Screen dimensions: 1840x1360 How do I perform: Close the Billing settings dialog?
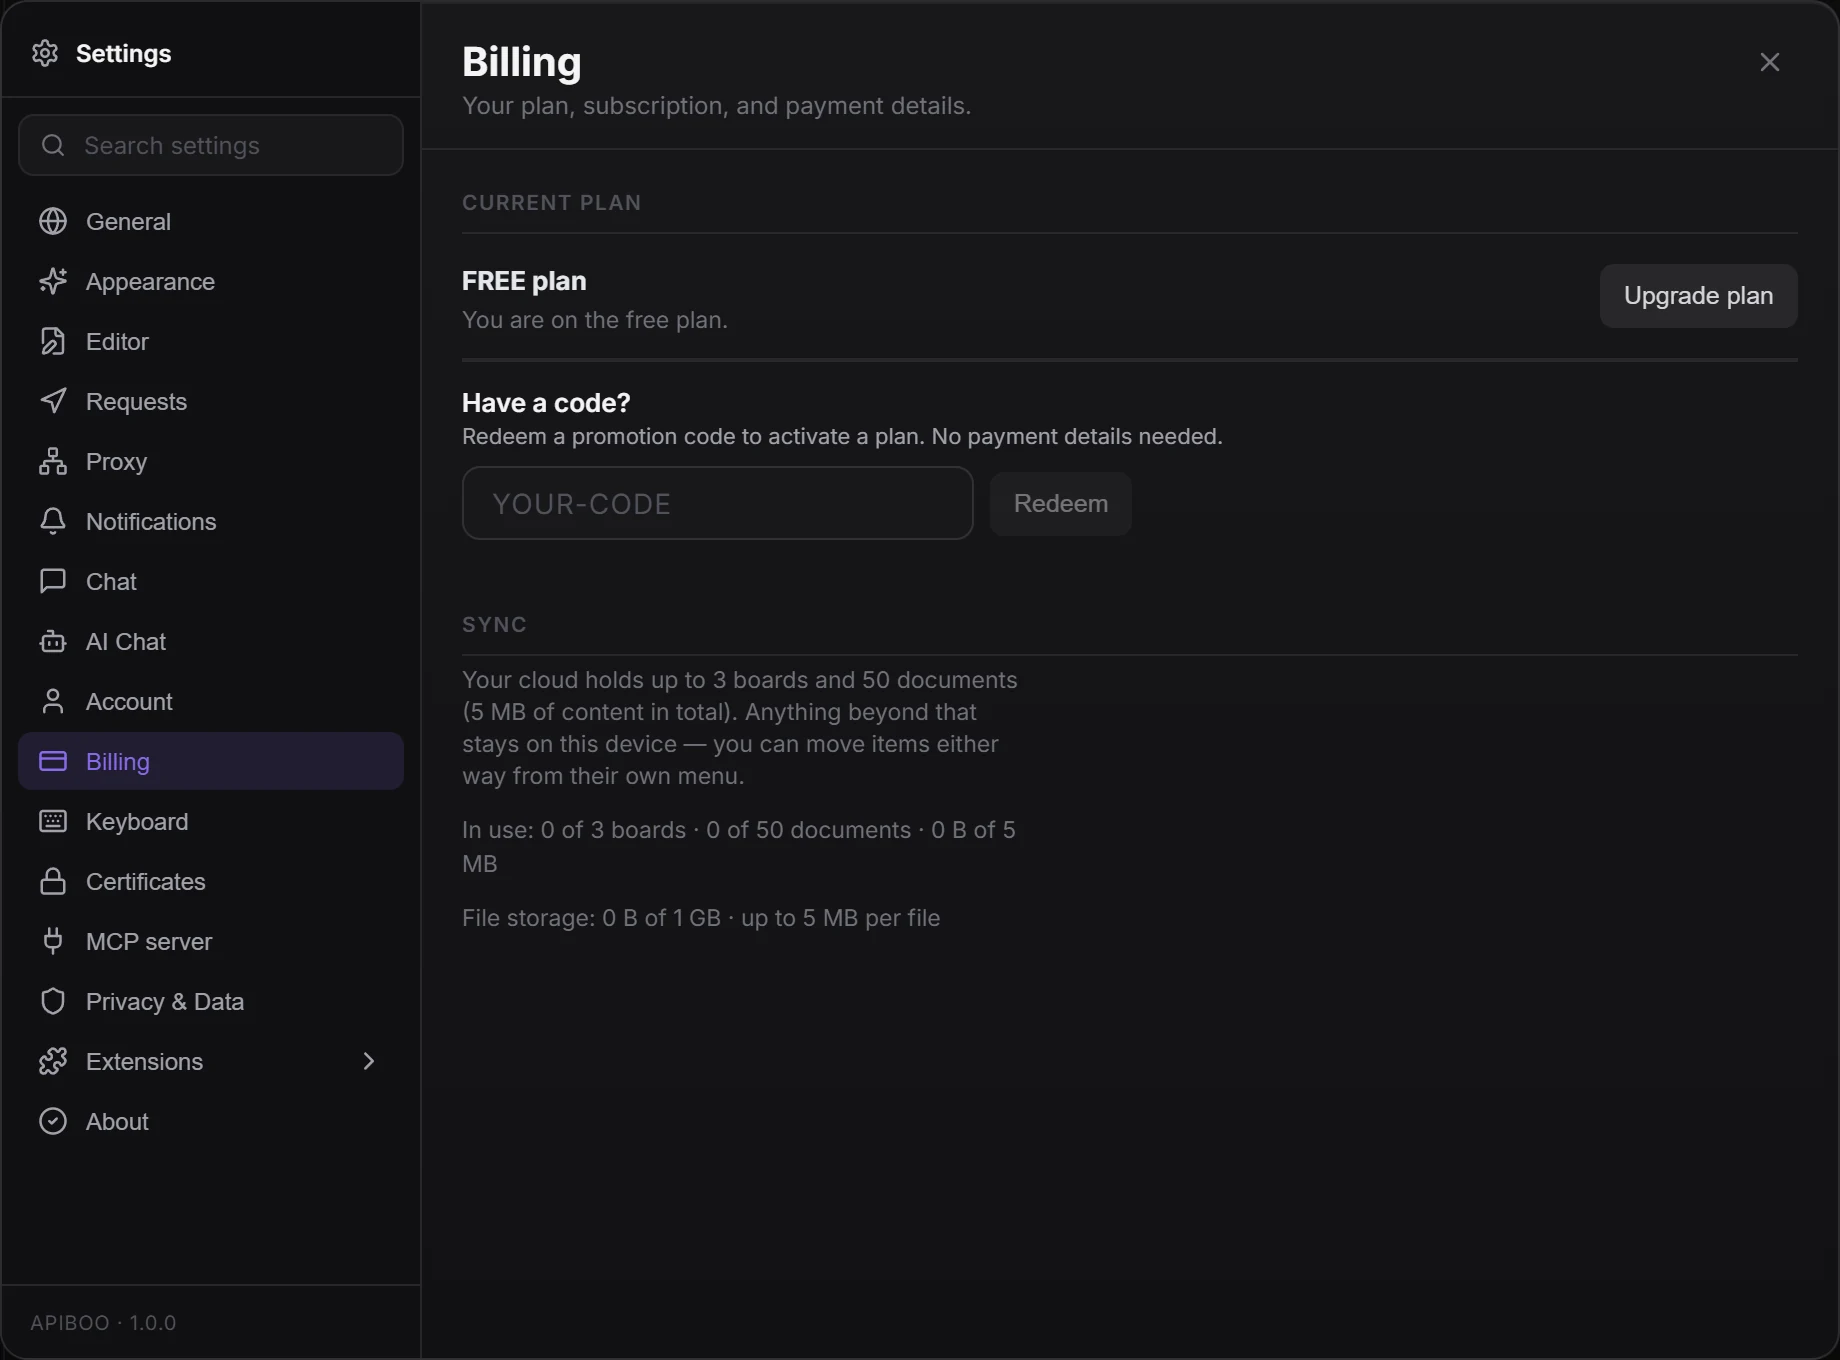point(1770,62)
